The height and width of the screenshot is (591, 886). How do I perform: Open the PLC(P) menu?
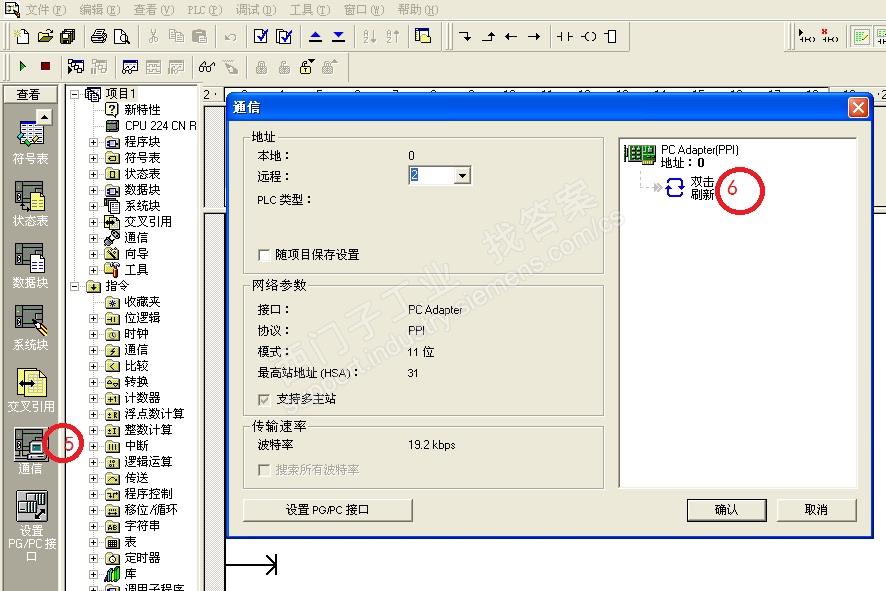[205, 10]
